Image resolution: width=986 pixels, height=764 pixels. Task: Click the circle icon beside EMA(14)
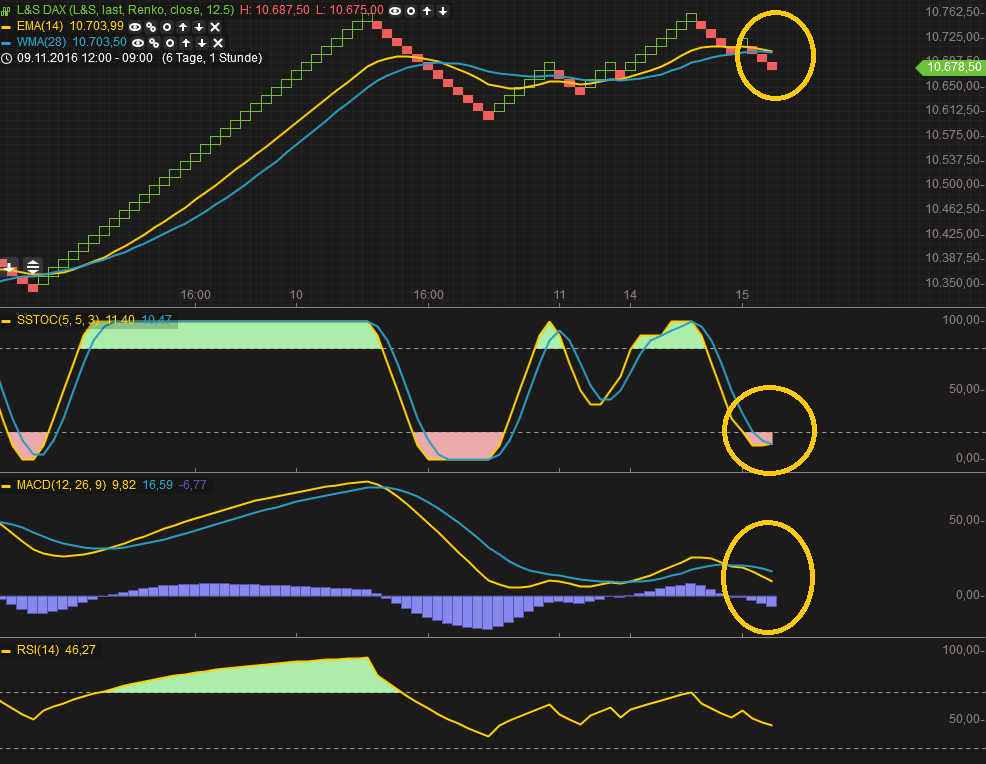coord(167,28)
